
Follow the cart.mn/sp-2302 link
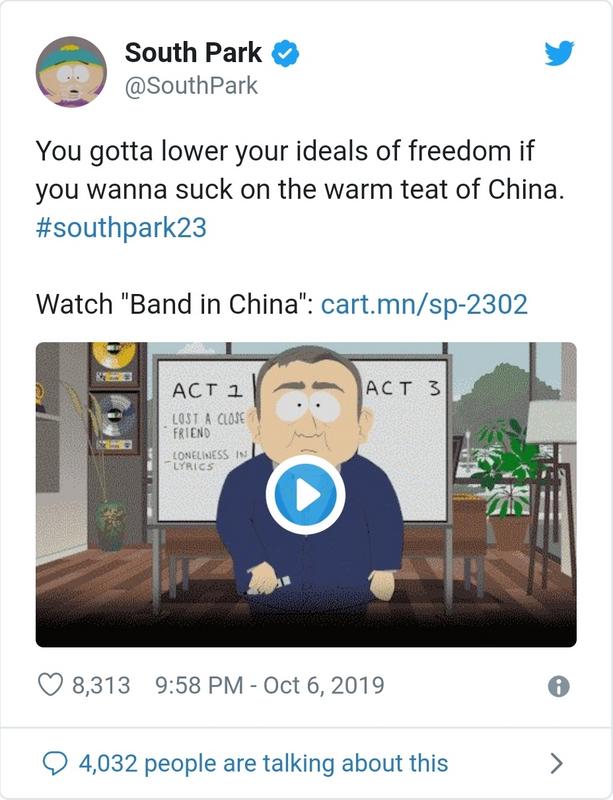click(x=424, y=304)
